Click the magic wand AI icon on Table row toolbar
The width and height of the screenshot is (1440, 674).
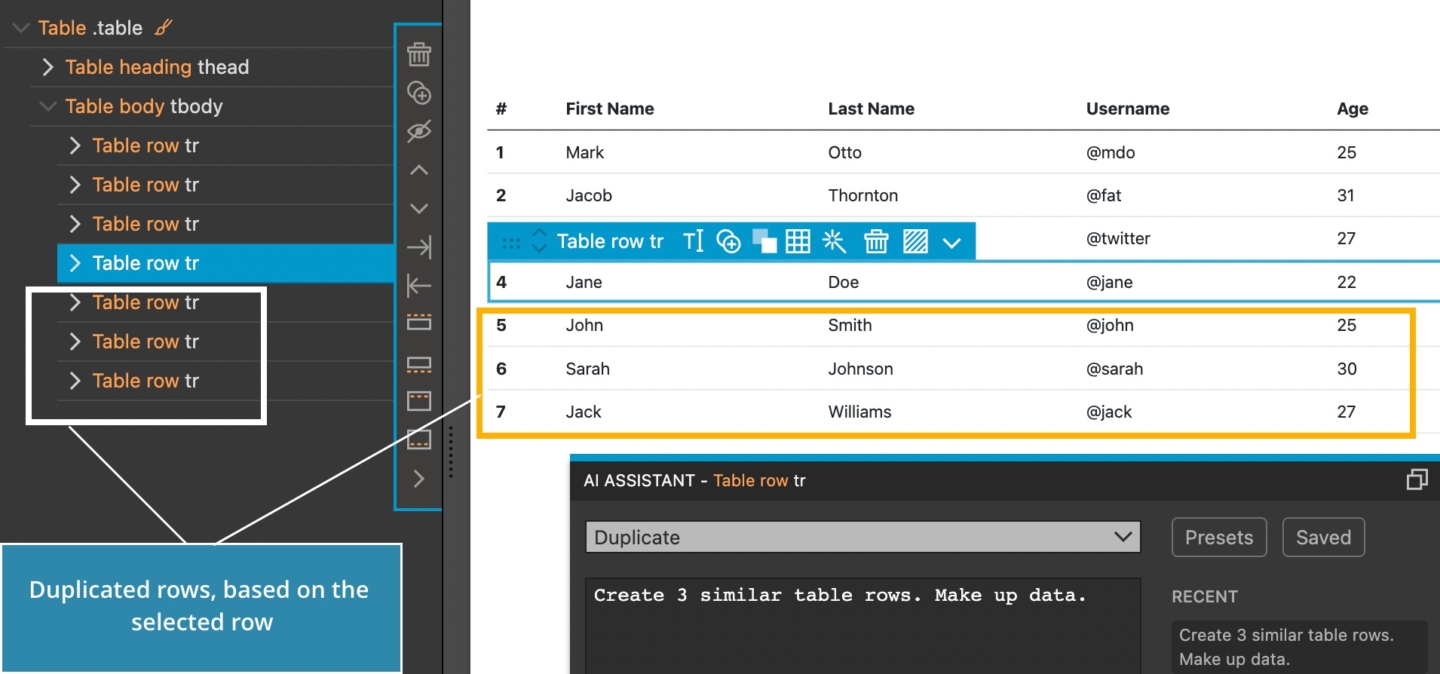pyautogui.click(x=834, y=240)
